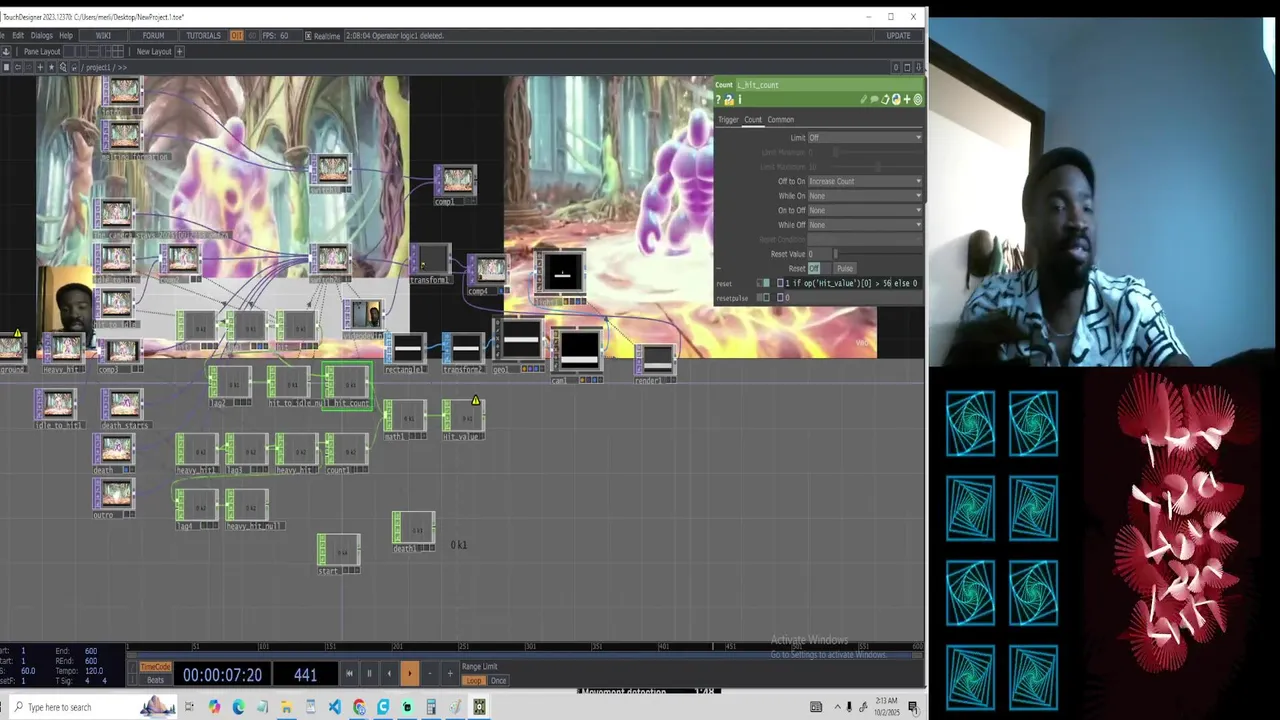Step forward one frame with plus button
This screenshot has height=720, width=1280.
tap(450, 673)
